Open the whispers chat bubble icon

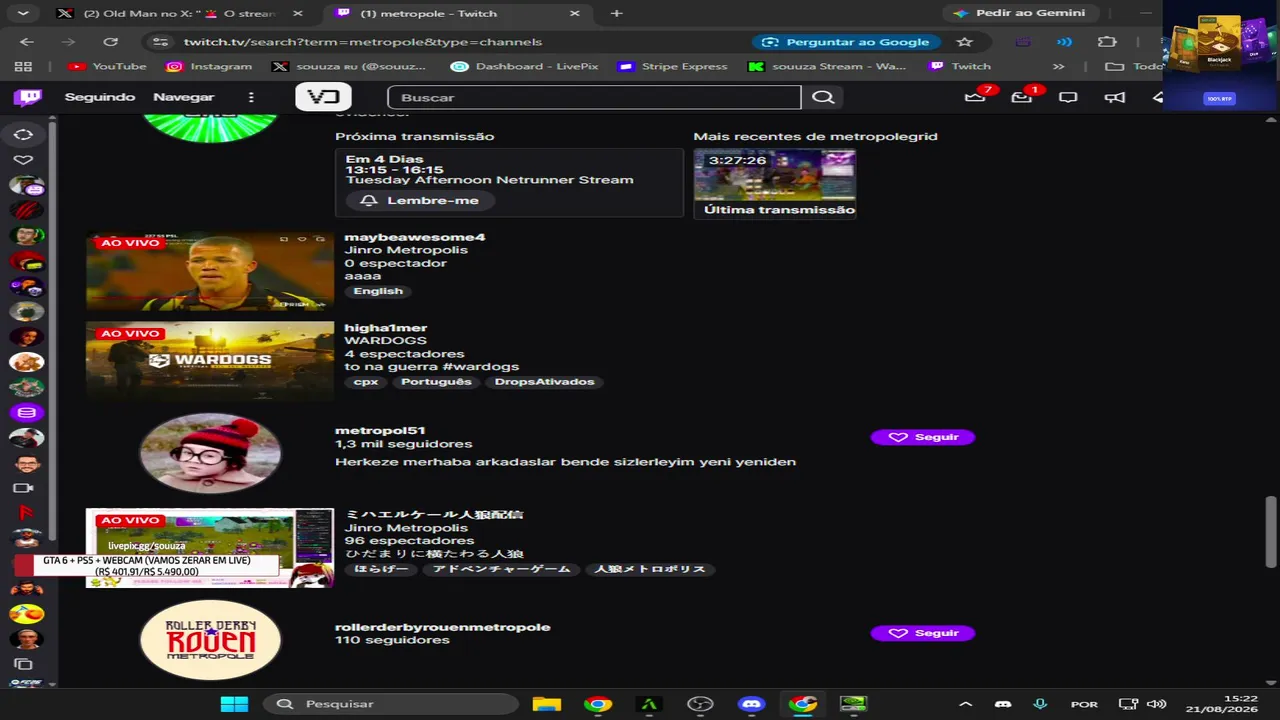pos(1068,97)
